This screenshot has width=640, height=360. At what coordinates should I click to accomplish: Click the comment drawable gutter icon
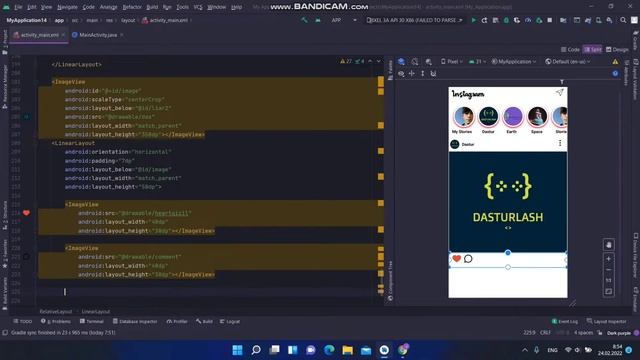pyautogui.click(x=27, y=257)
